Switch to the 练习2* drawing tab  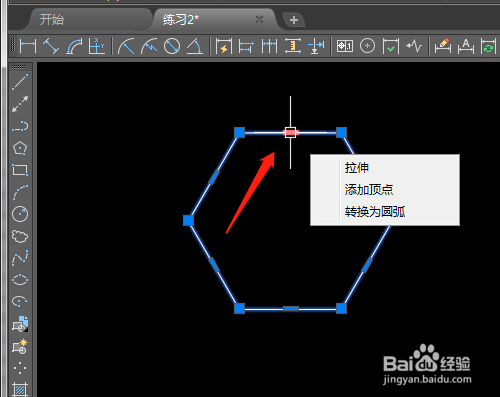[x=180, y=20]
